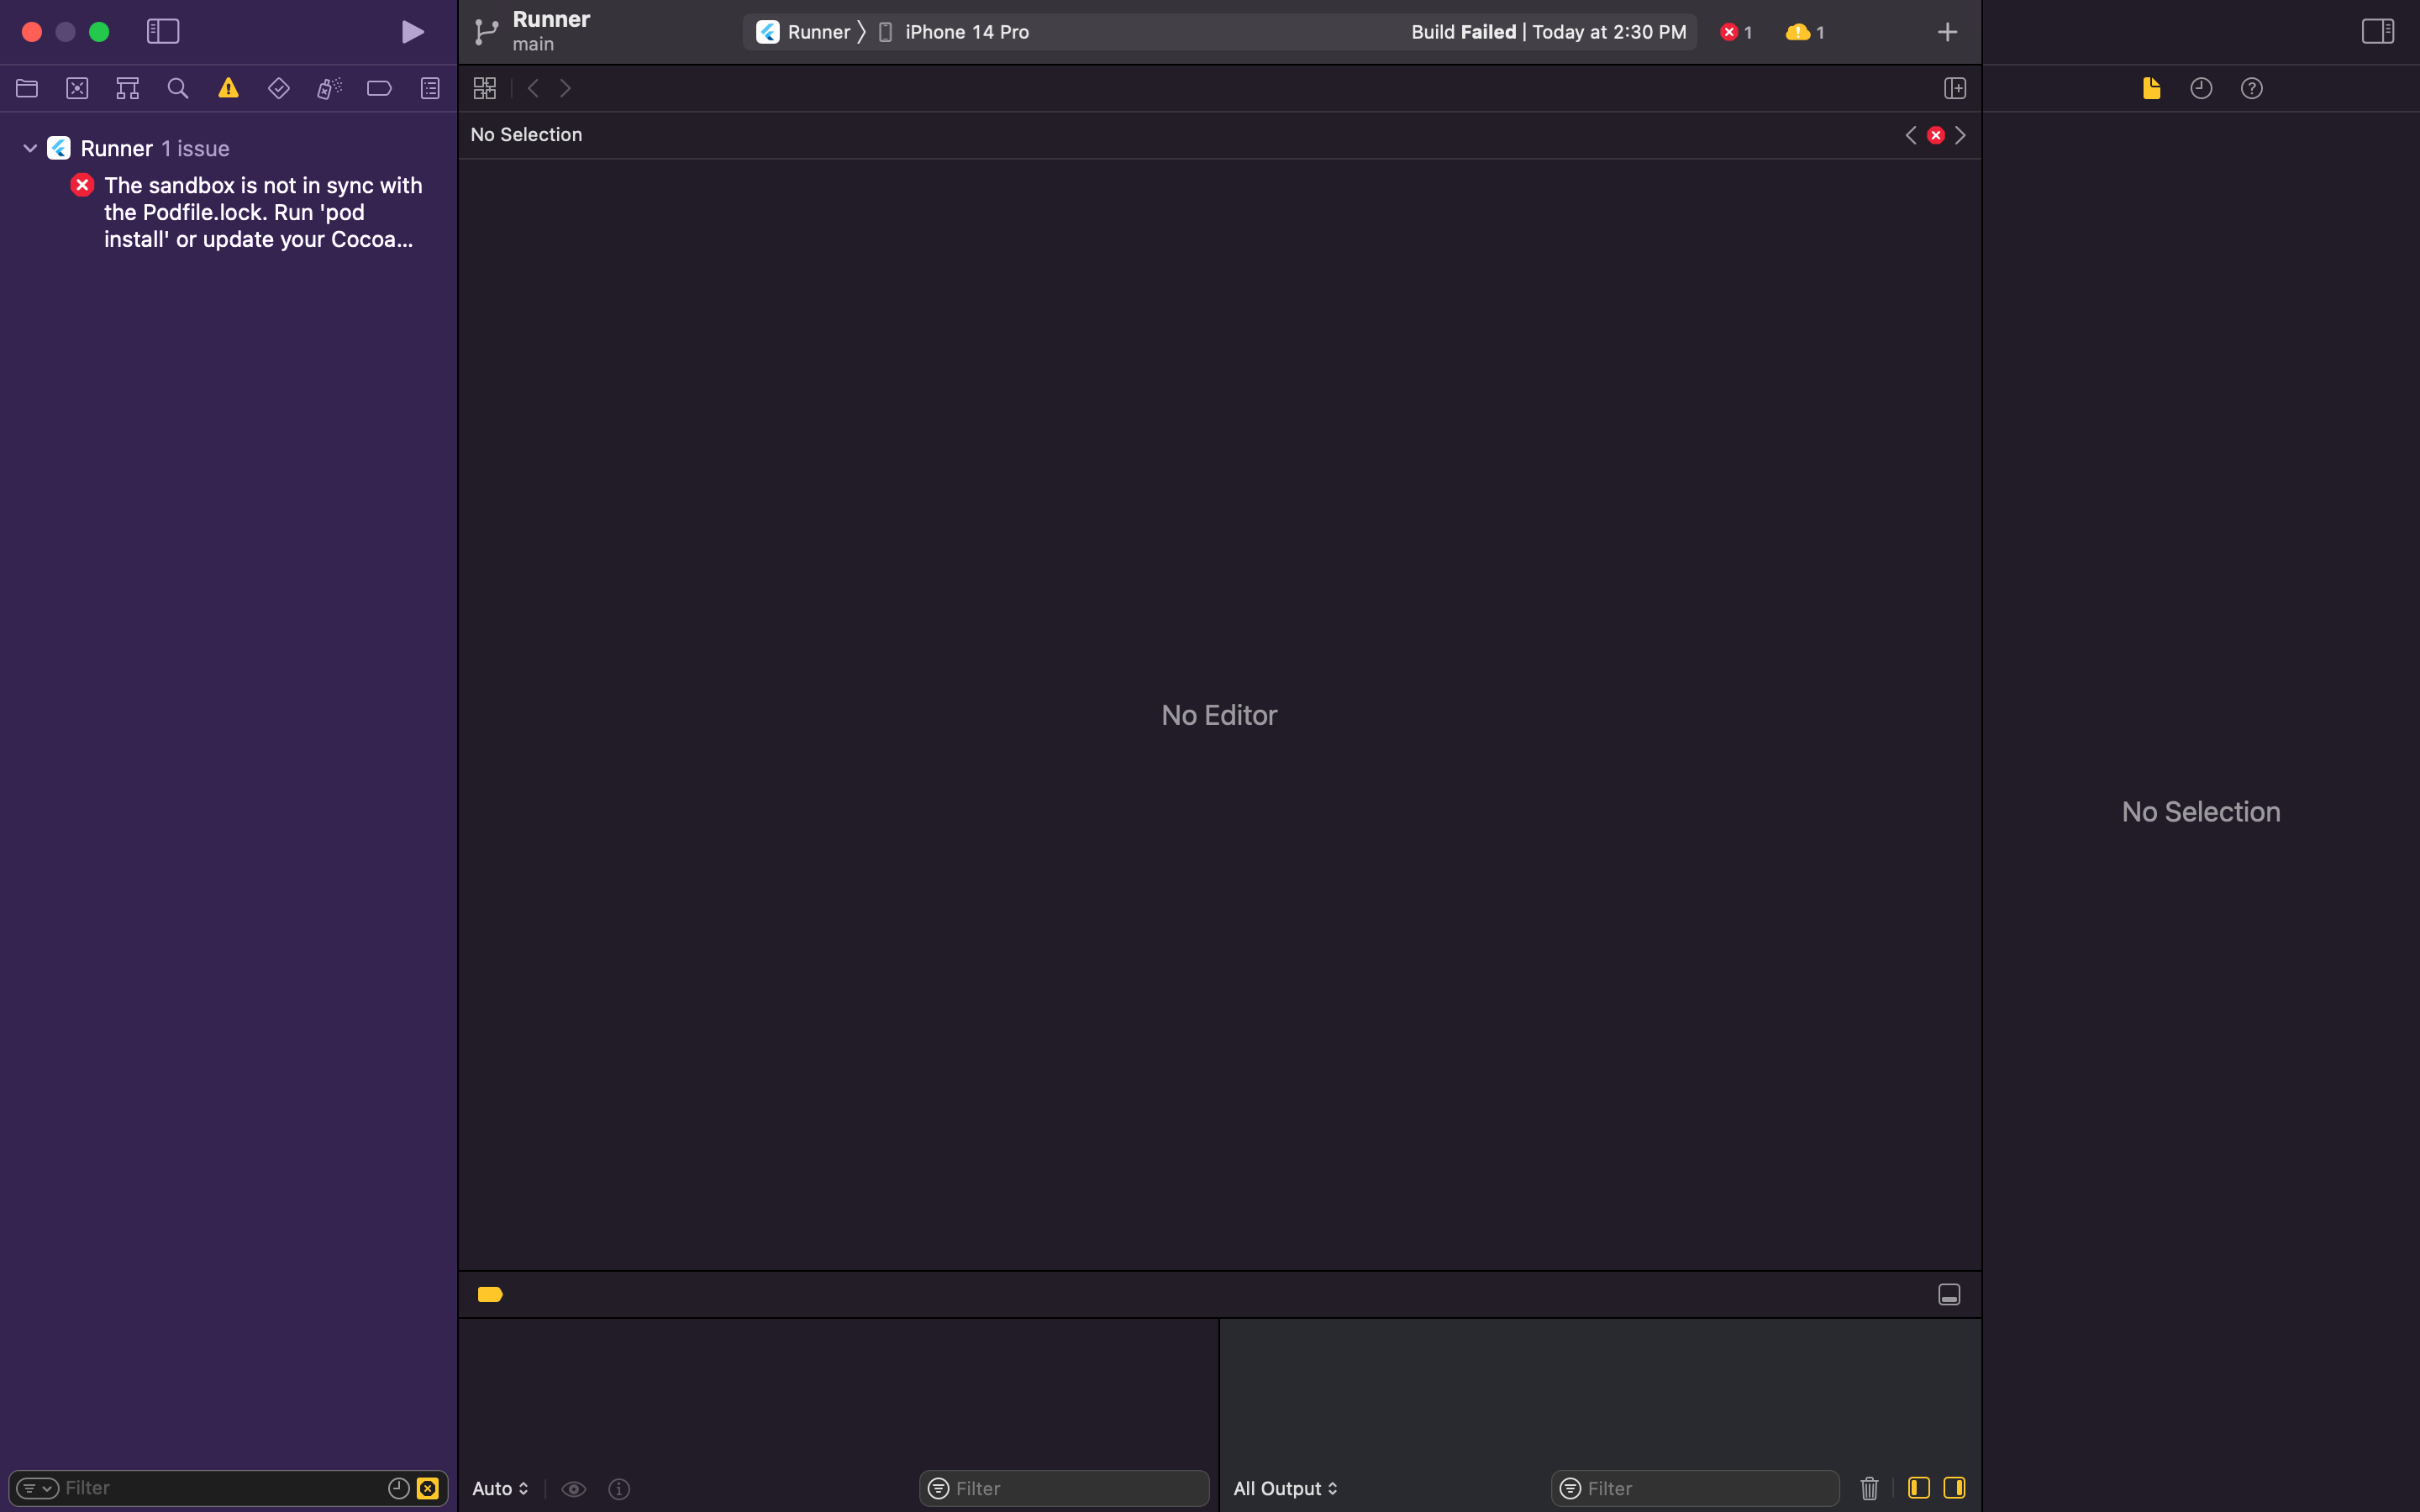Jump to next issue
Image resolution: width=2420 pixels, height=1512 pixels.
(1960, 135)
